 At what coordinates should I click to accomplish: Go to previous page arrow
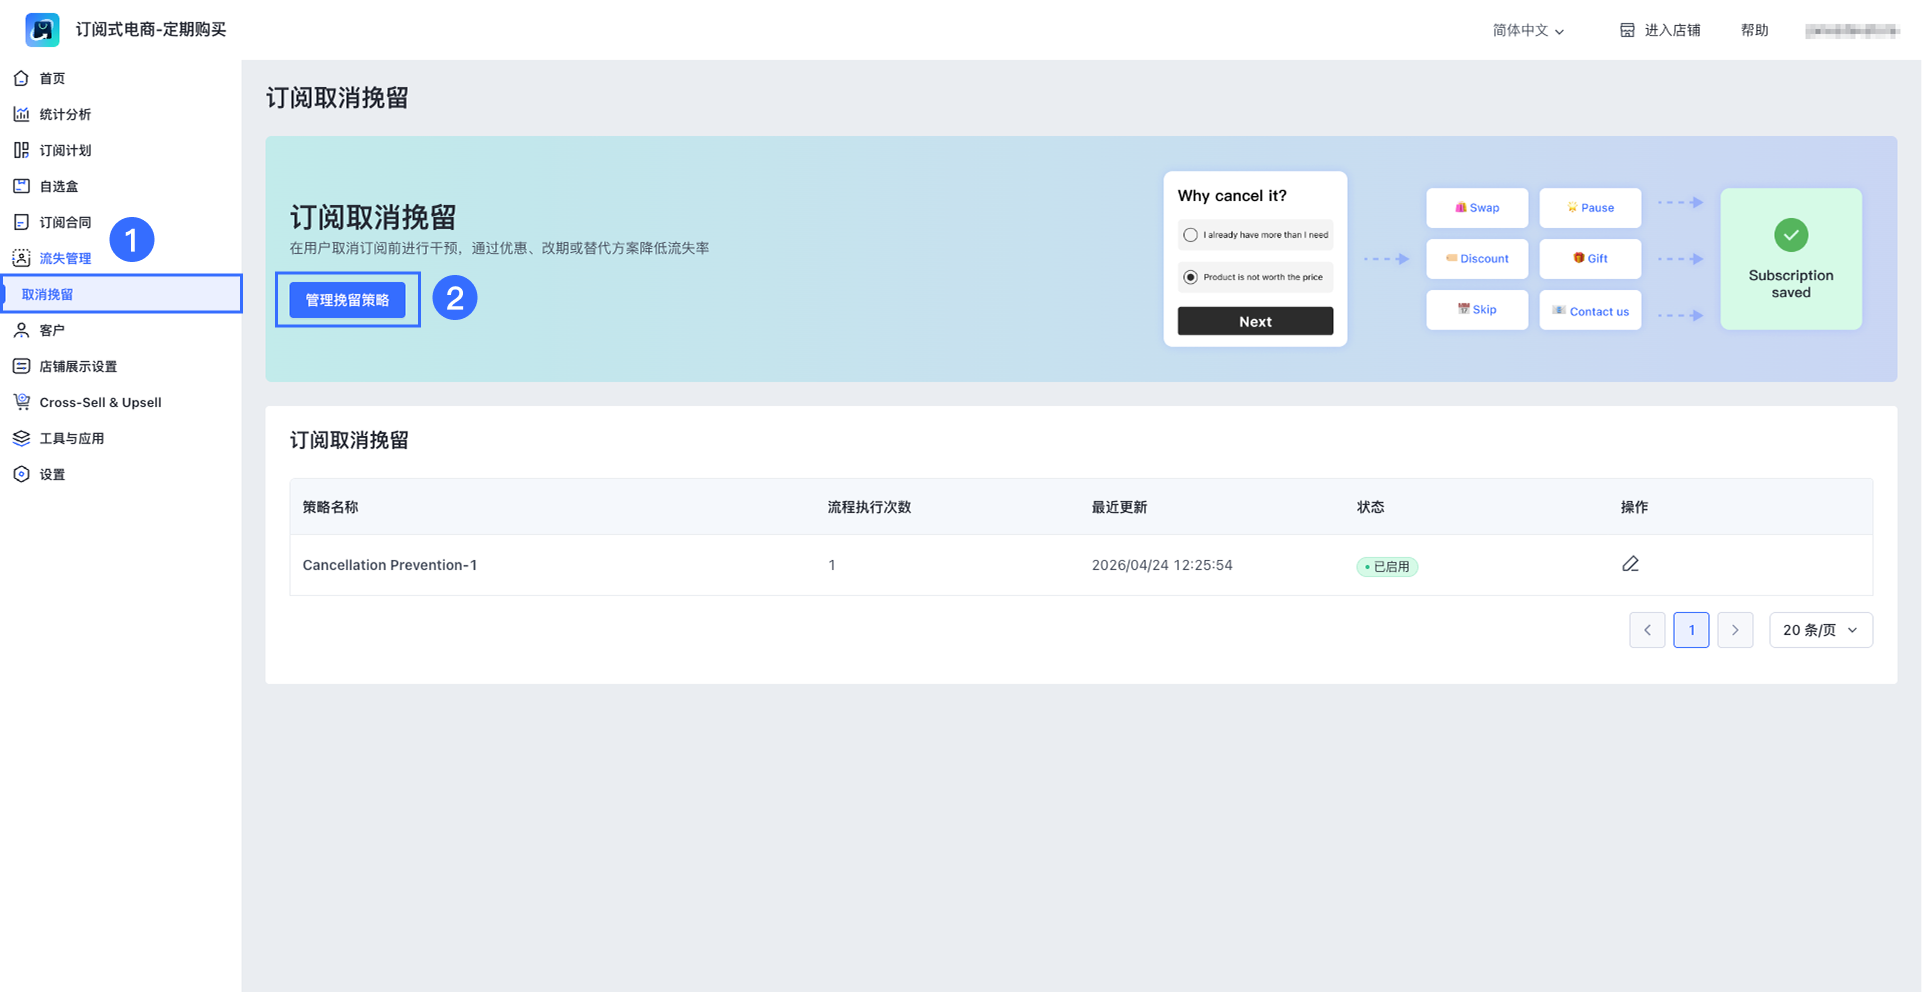point(1647,630)
